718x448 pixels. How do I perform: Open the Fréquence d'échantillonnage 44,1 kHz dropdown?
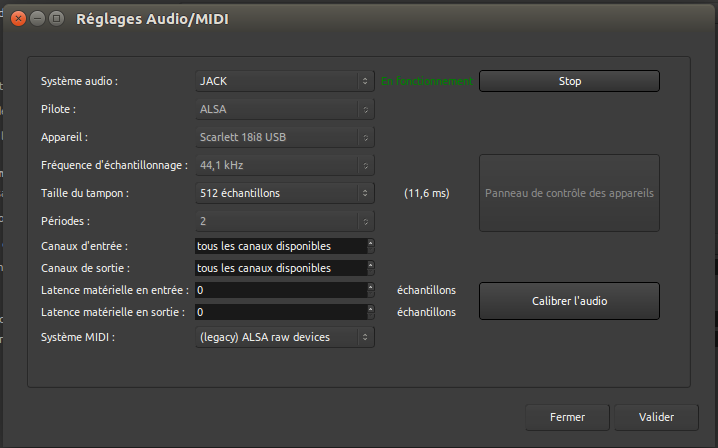[x=285, y=165]
